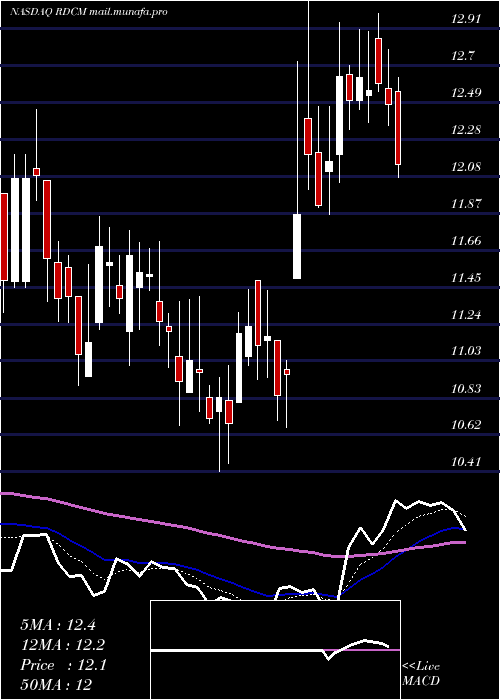Click the <<Live MACD label
The height and width of the screenshot is (700, 500).
(x=421, y=673)
